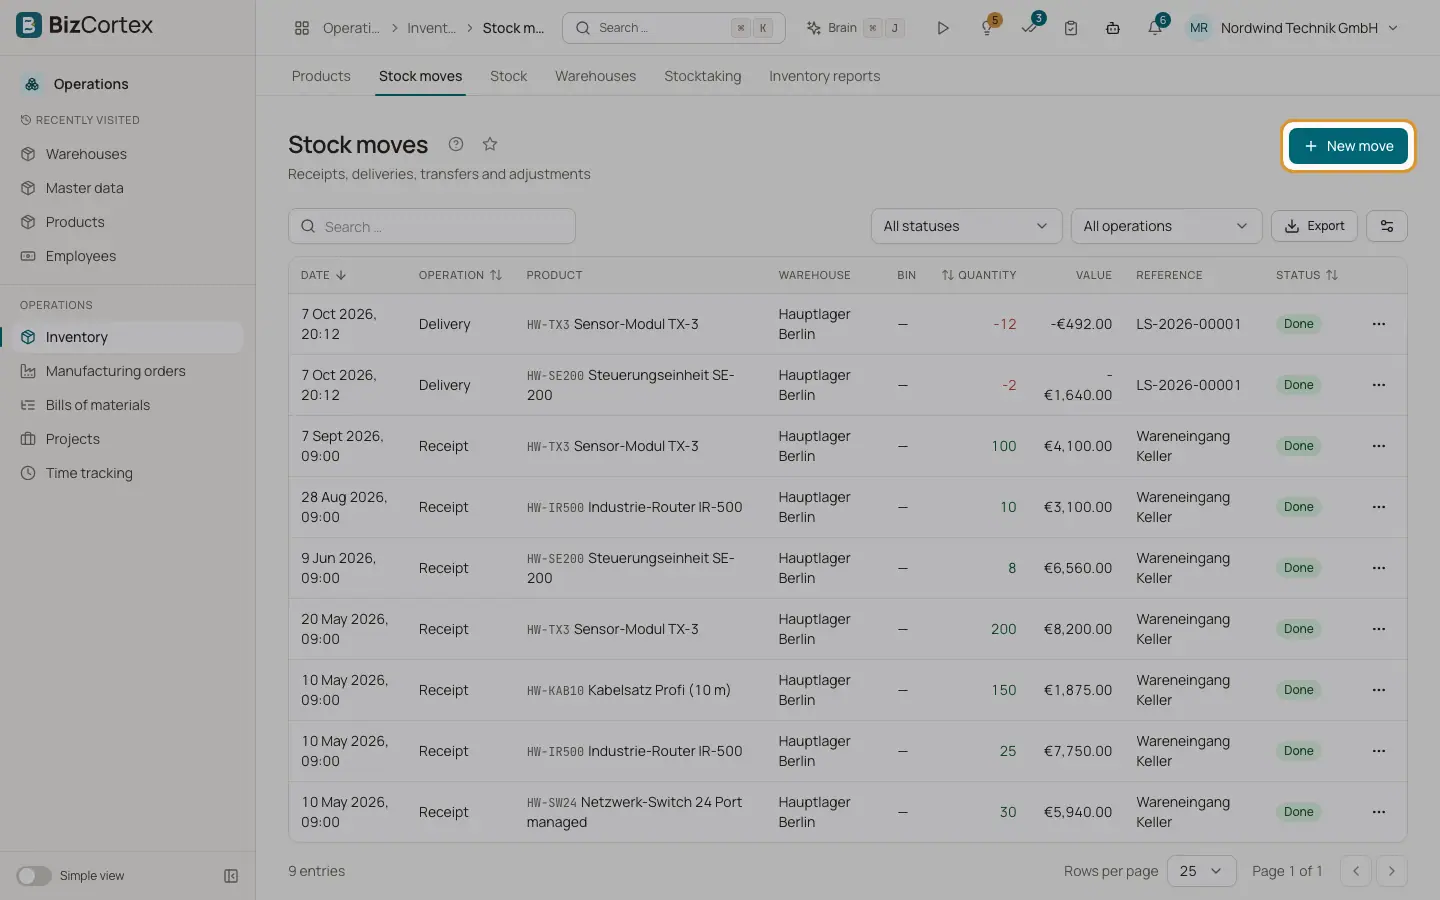Switch to the Inventory reports tab
Image resolution: width=1440 pixels, height=900 pixels.
824,76
